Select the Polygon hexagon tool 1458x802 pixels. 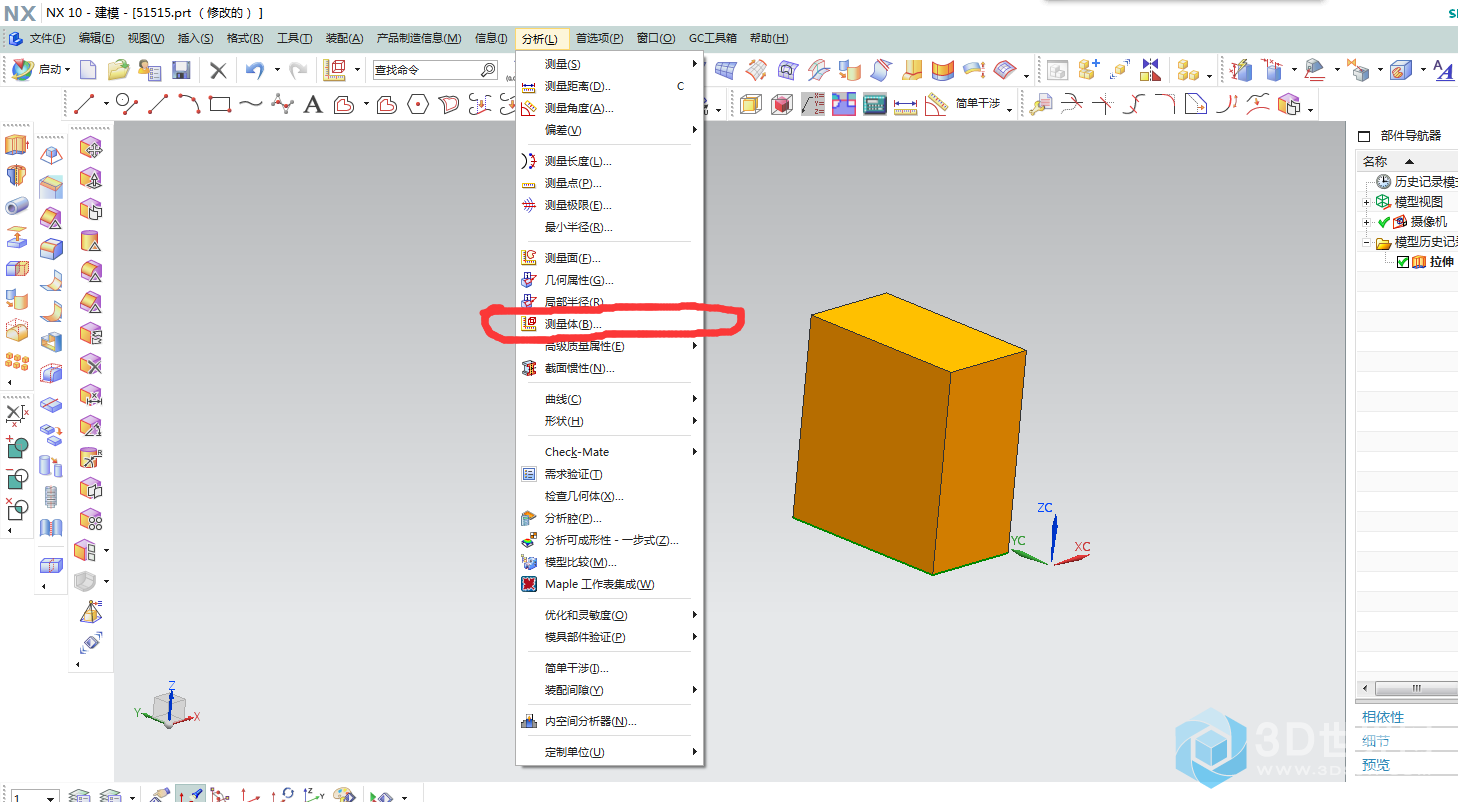418,103
